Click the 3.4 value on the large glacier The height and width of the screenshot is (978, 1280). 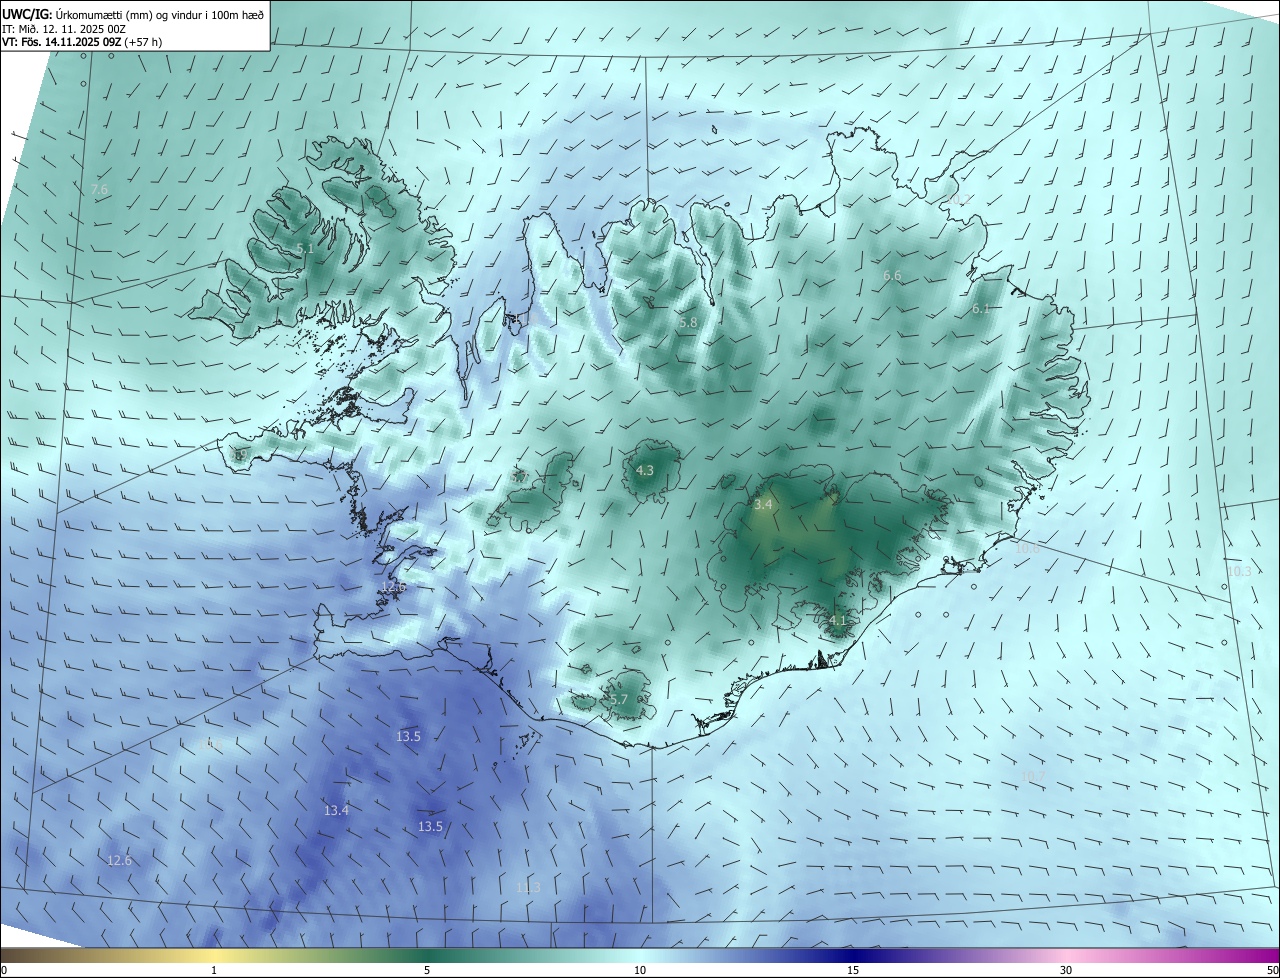tap(763, 505)
